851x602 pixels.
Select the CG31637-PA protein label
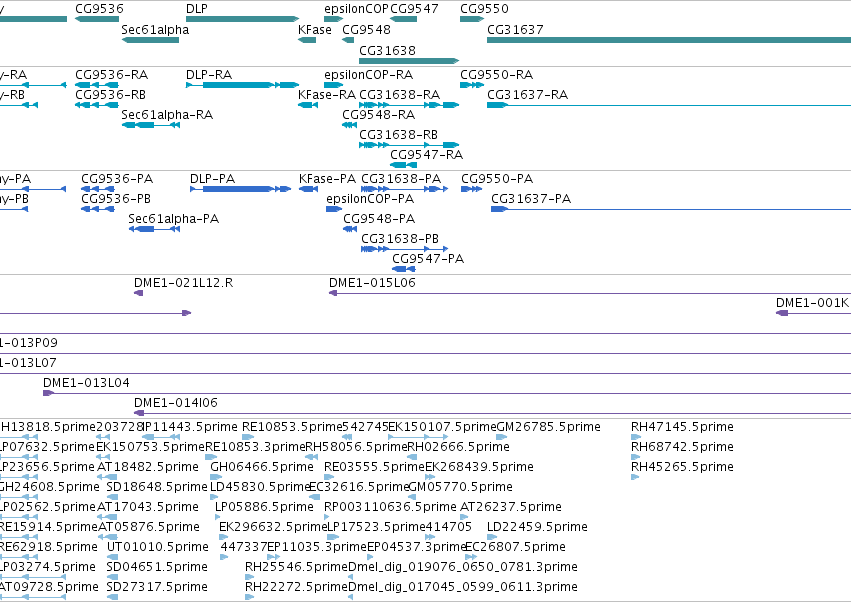pyautogui.click(x=531, y=199)
